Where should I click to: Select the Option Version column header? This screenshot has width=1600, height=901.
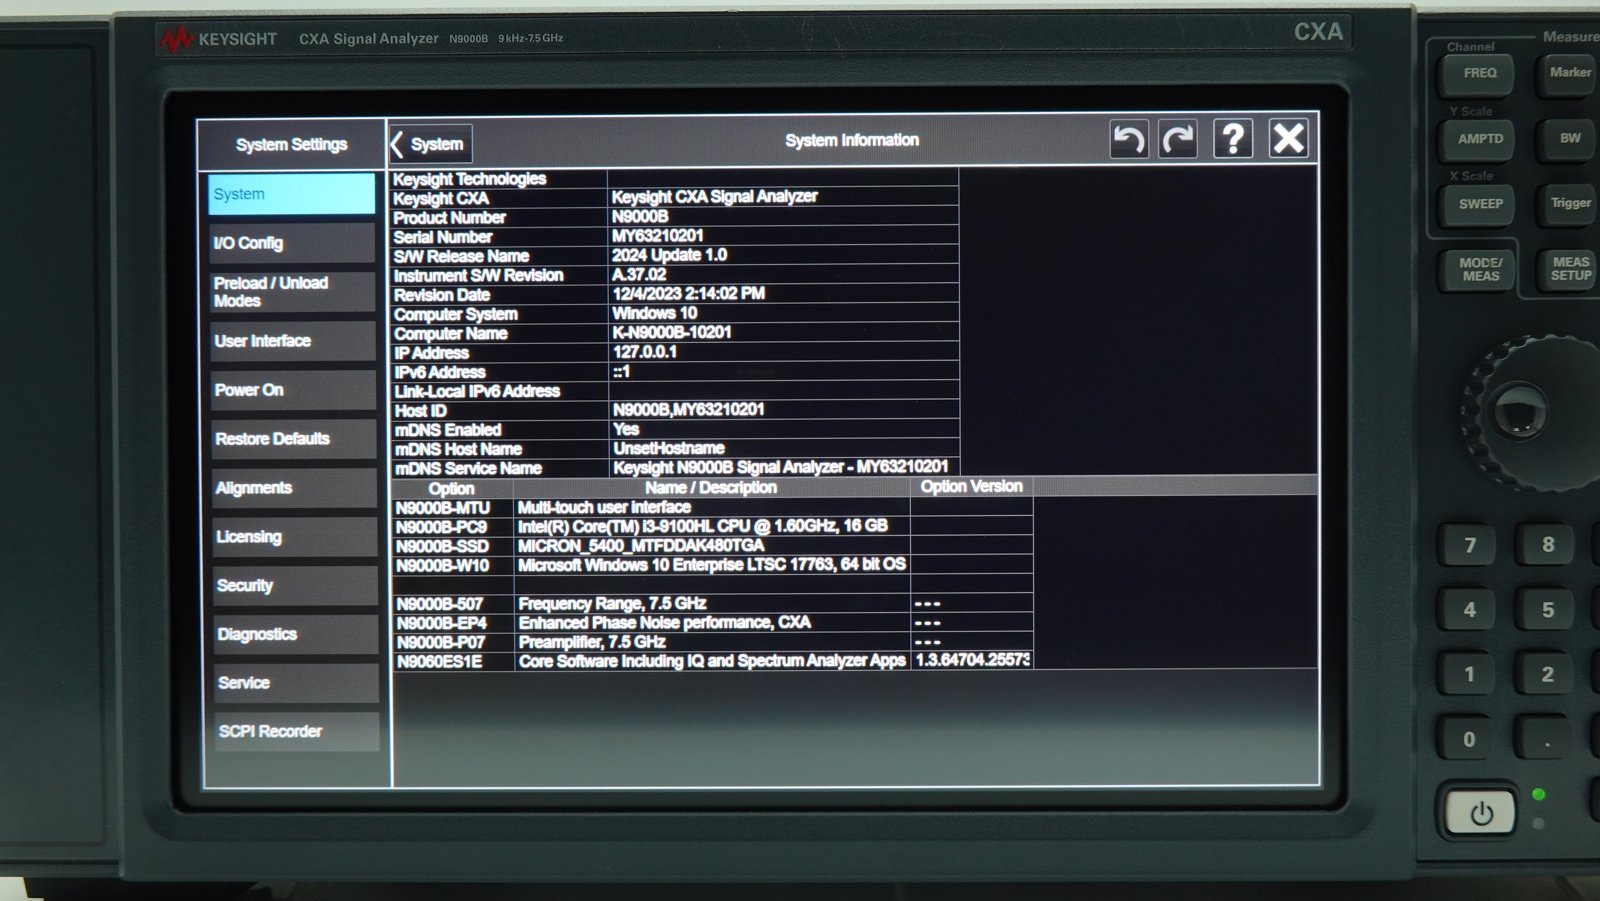(971, 487)
